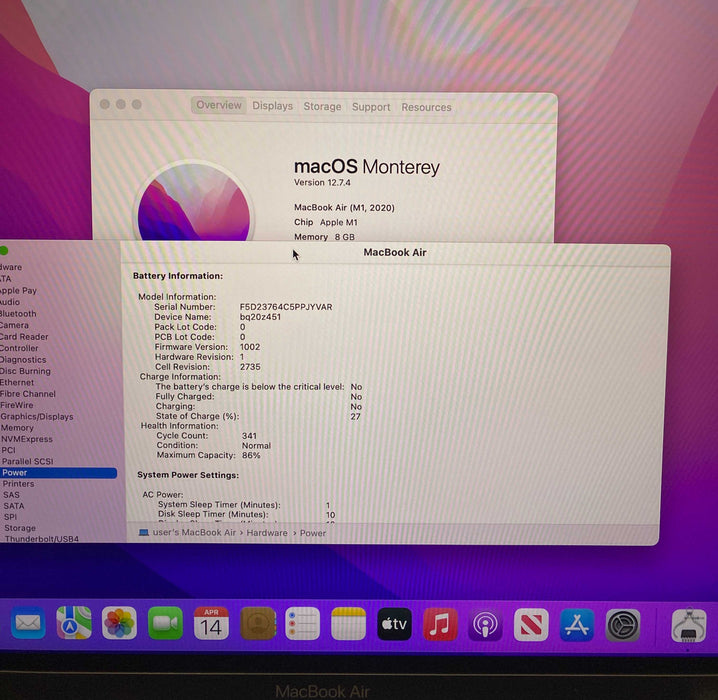The height and width of the screenshot is (700, 718).
Task: Open the Mail app in the Dock
Action: coord(28,623)
